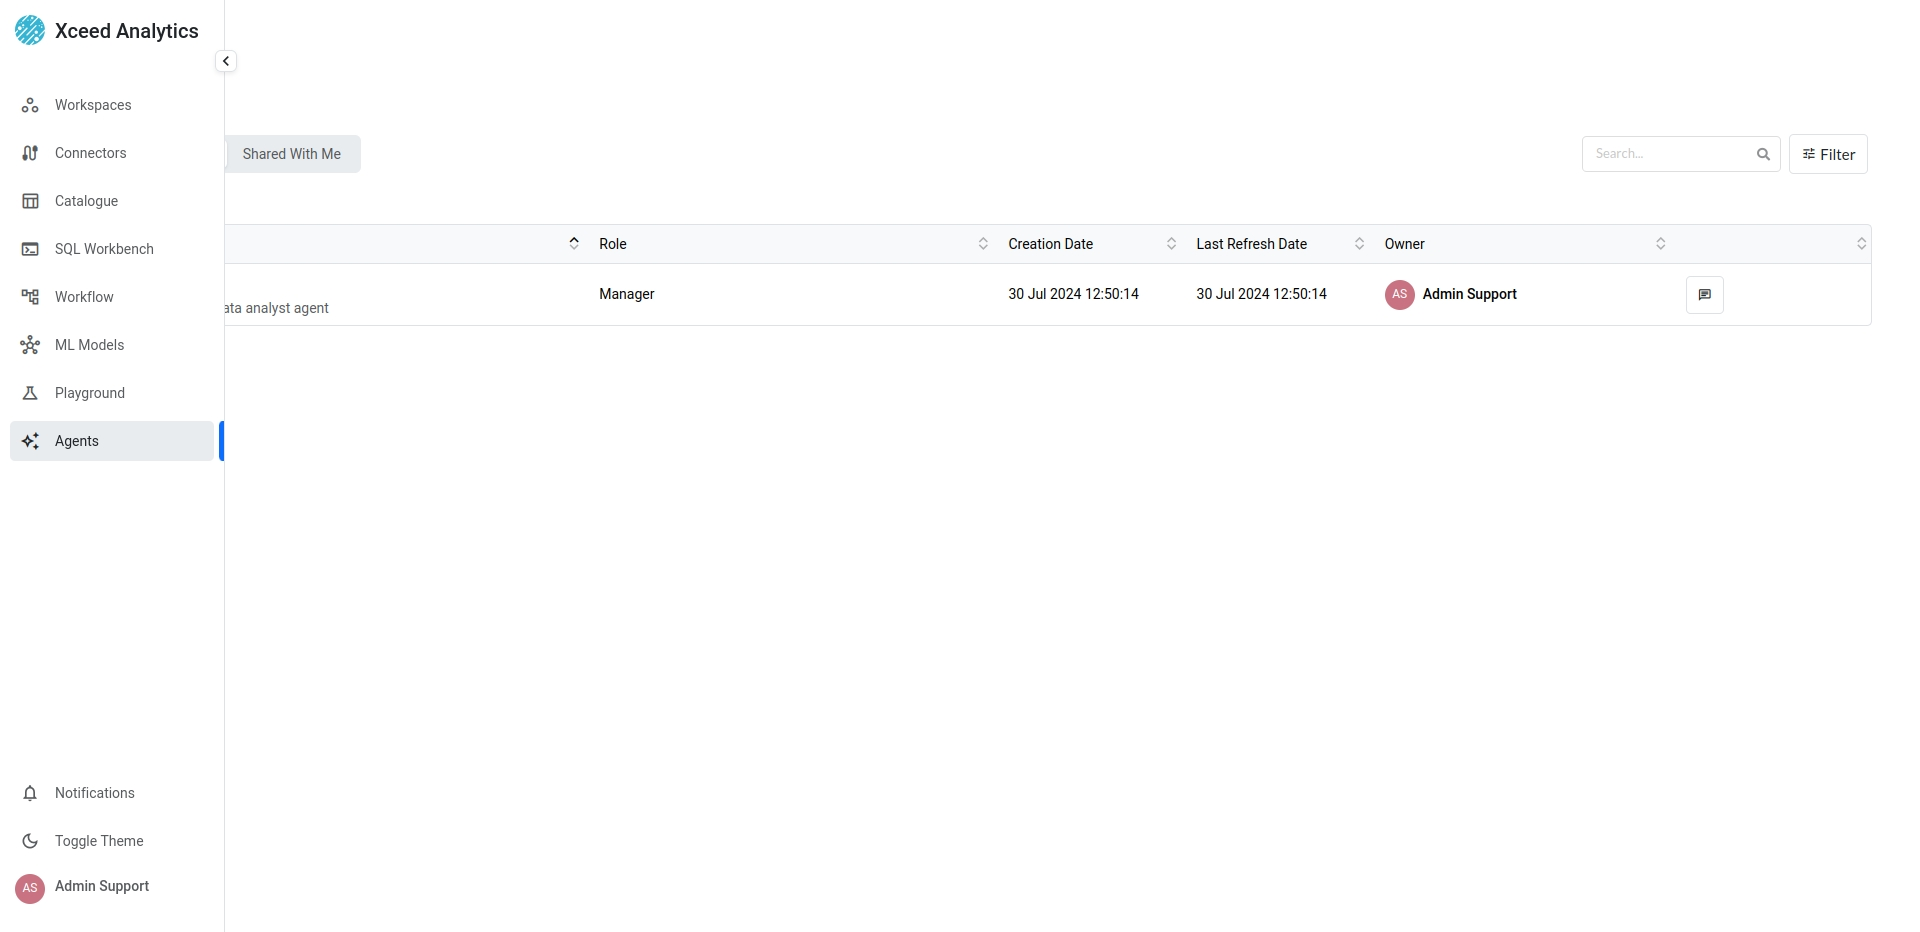This screenshot has width=1920, height=932.
Task: Click the Connectors plug icon
Action: 30,153
